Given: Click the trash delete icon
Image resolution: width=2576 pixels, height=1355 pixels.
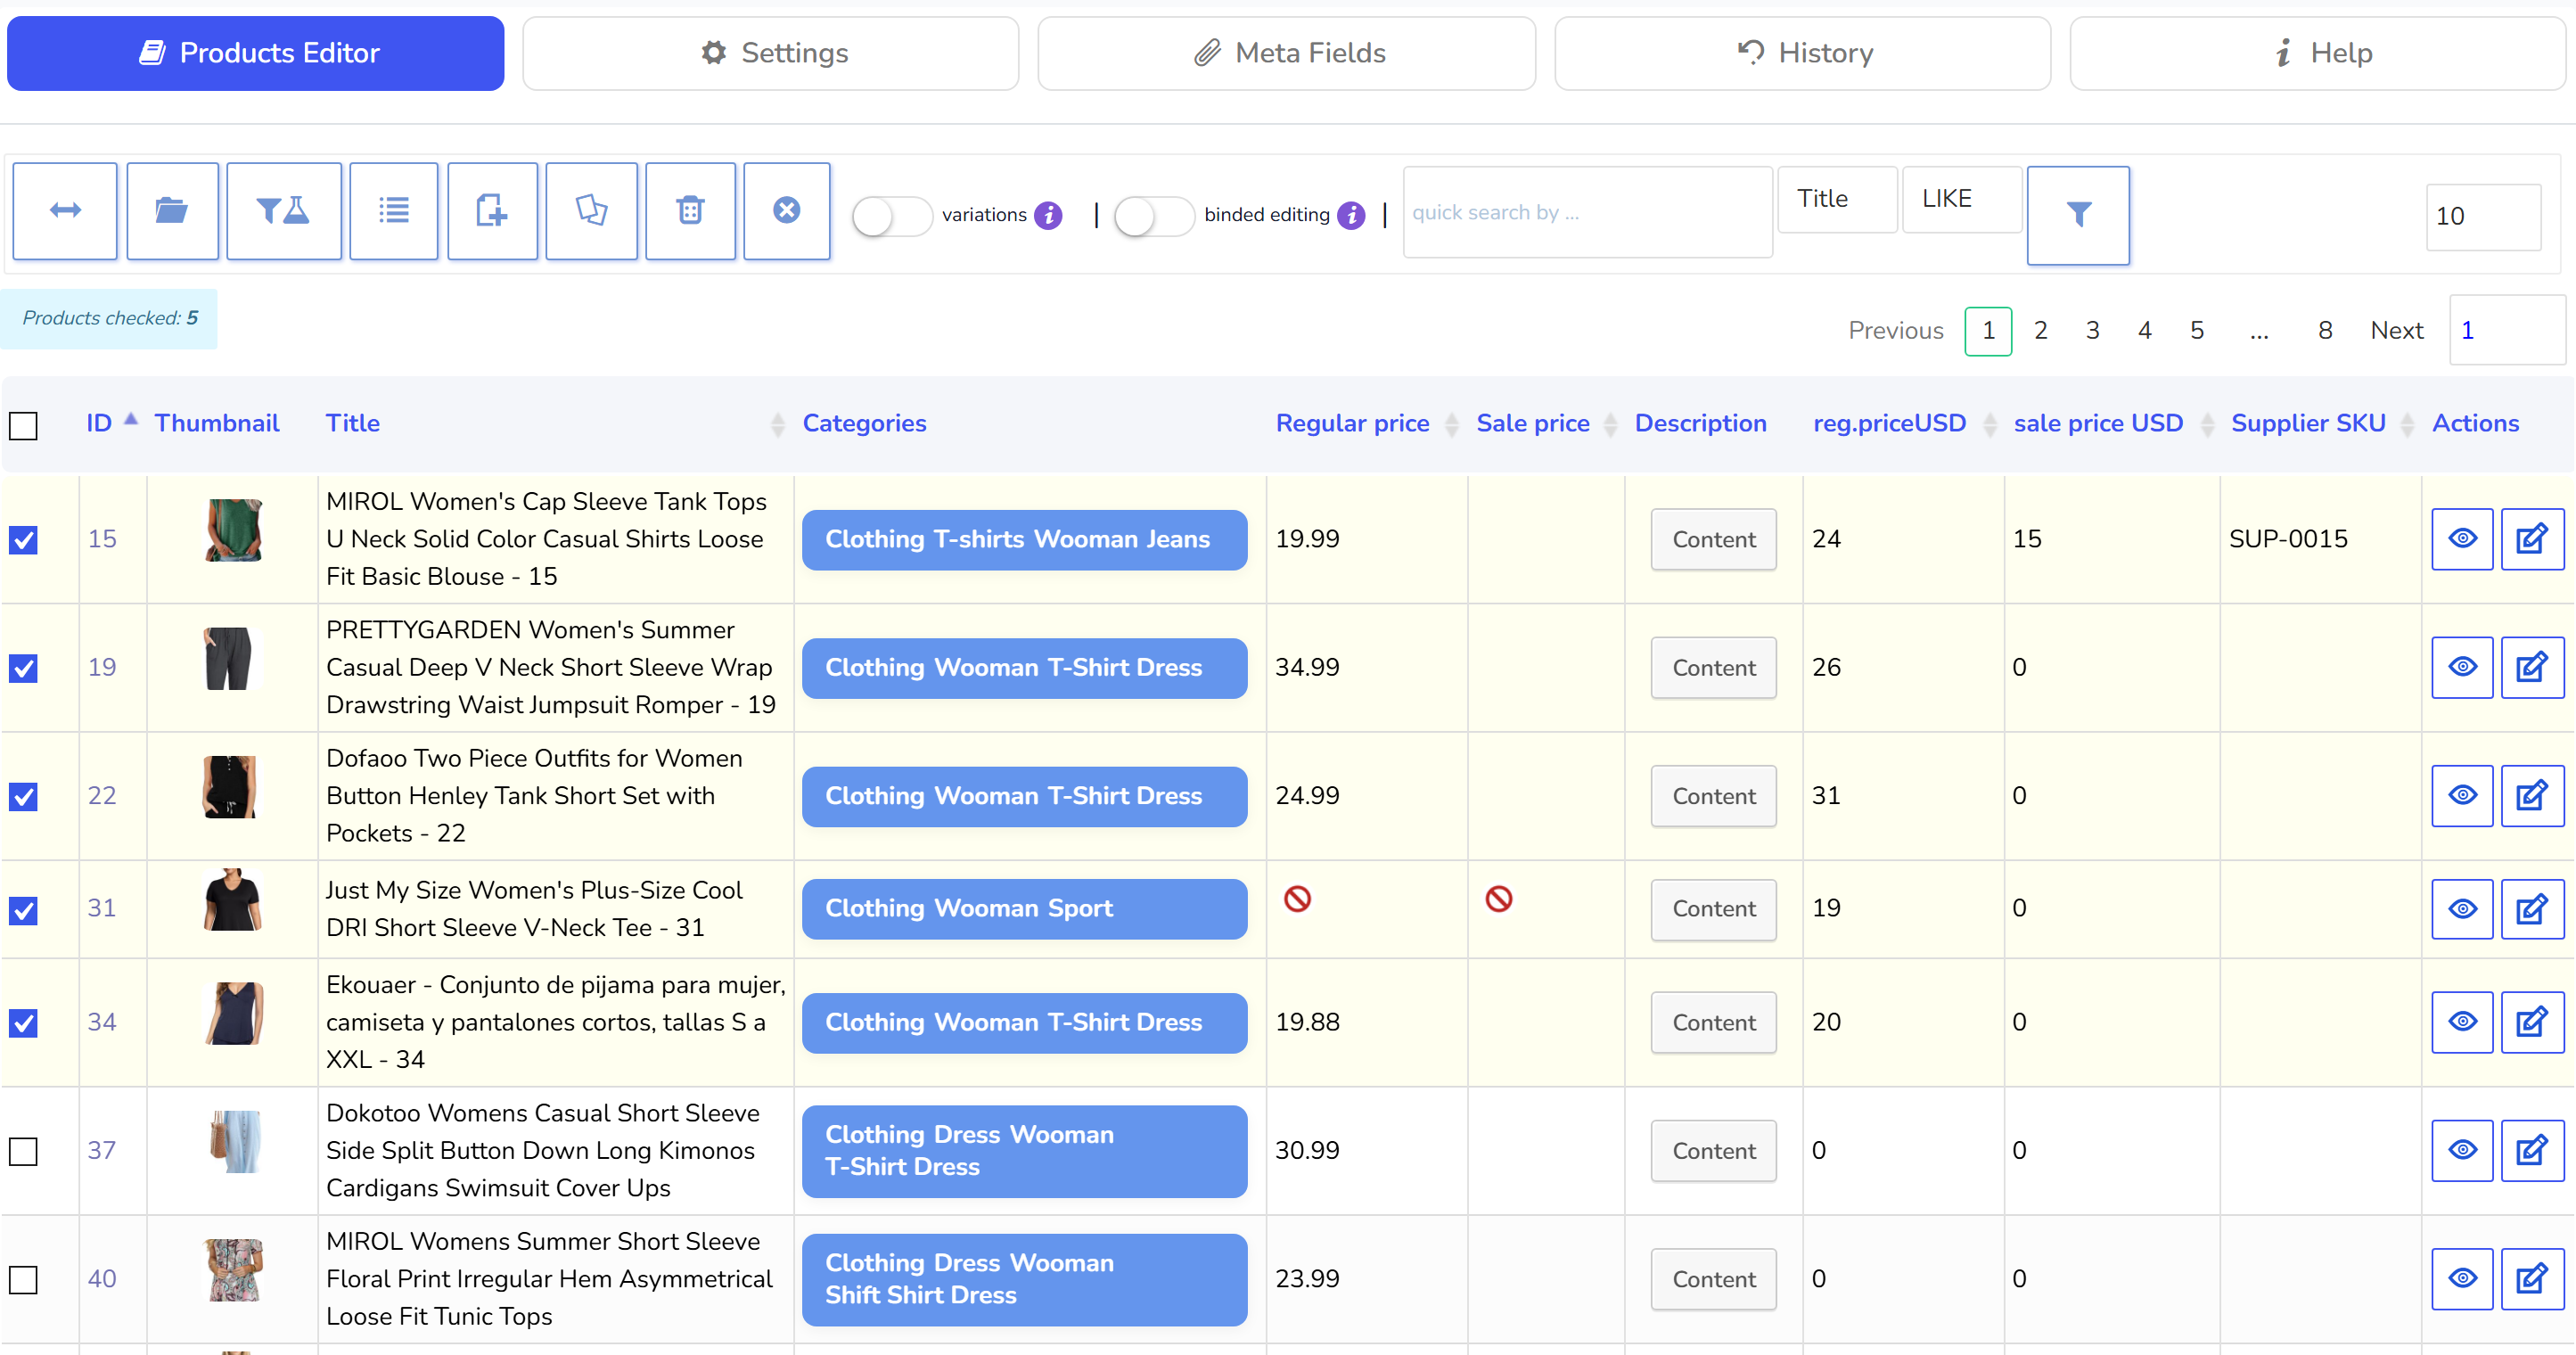Looking at the screenshot, I should click(690, 211).
